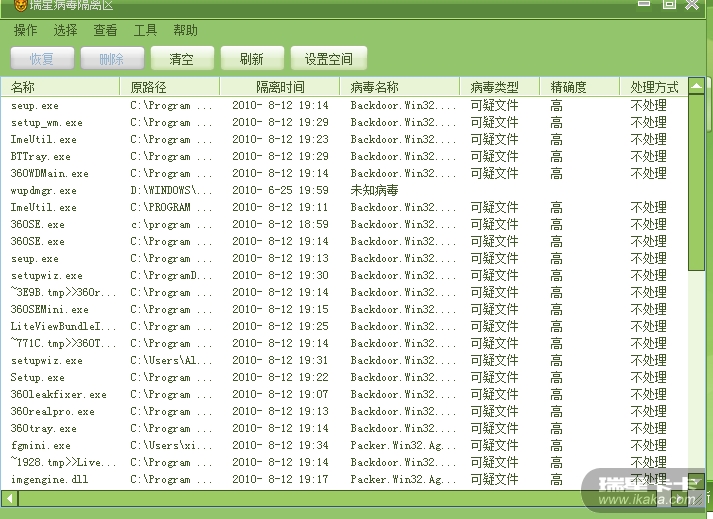Click the Rising lion icon in title bar
This screenshot has height=519, width=713.
click(x=20, y=5)
